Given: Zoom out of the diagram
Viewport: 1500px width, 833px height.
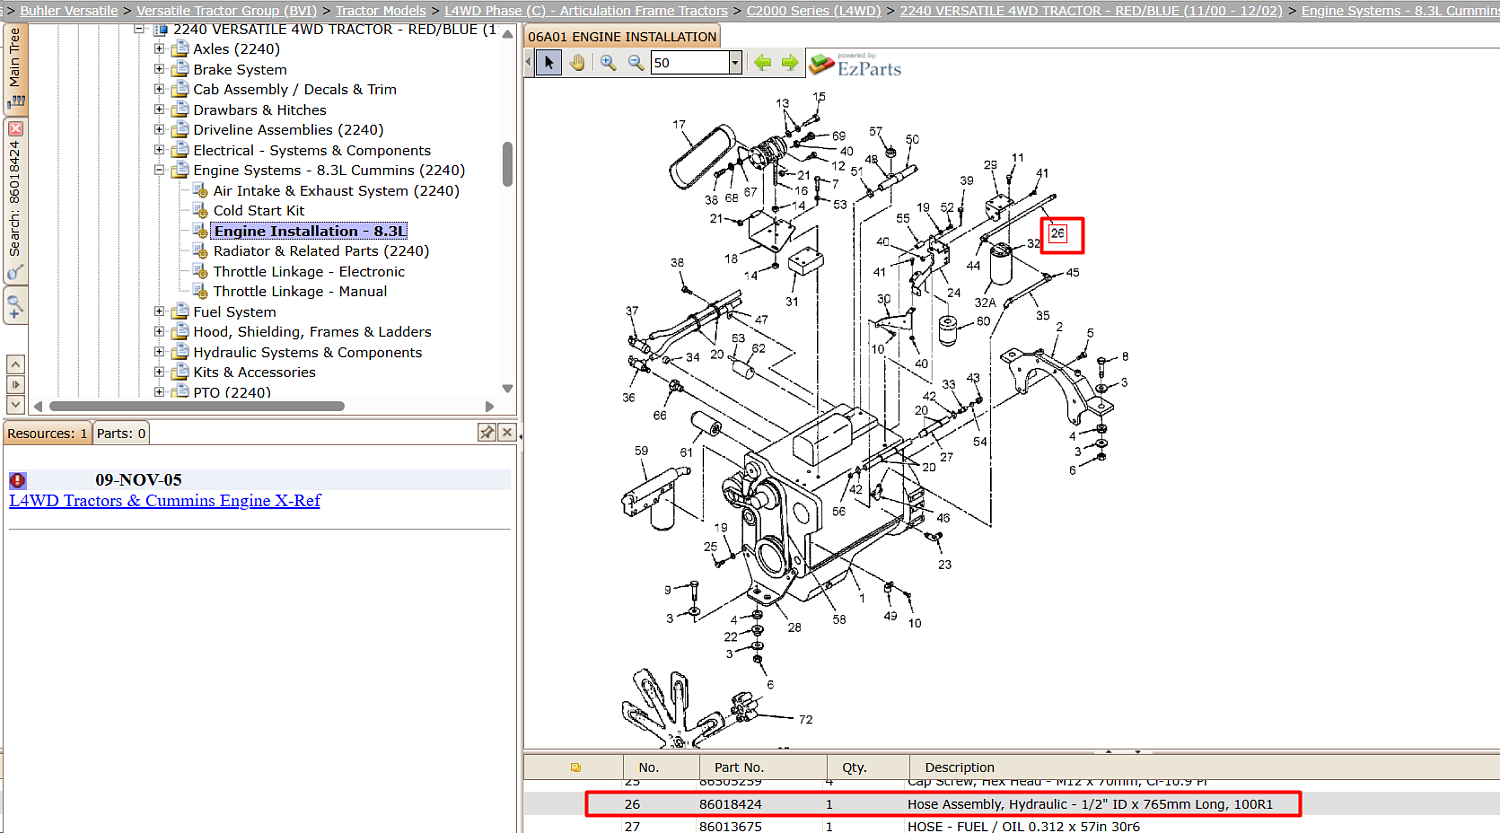Looking at the screenshot, I should 635,63.
